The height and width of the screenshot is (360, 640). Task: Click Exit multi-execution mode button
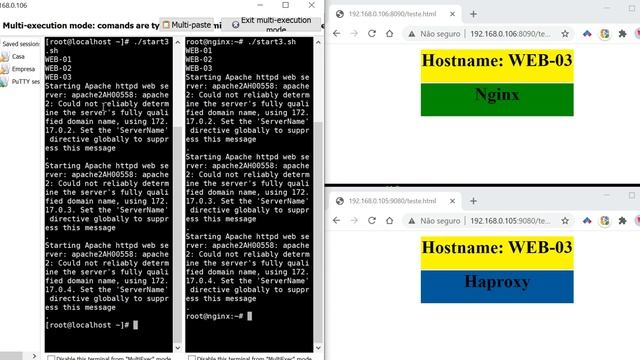[x=271, y=25]
